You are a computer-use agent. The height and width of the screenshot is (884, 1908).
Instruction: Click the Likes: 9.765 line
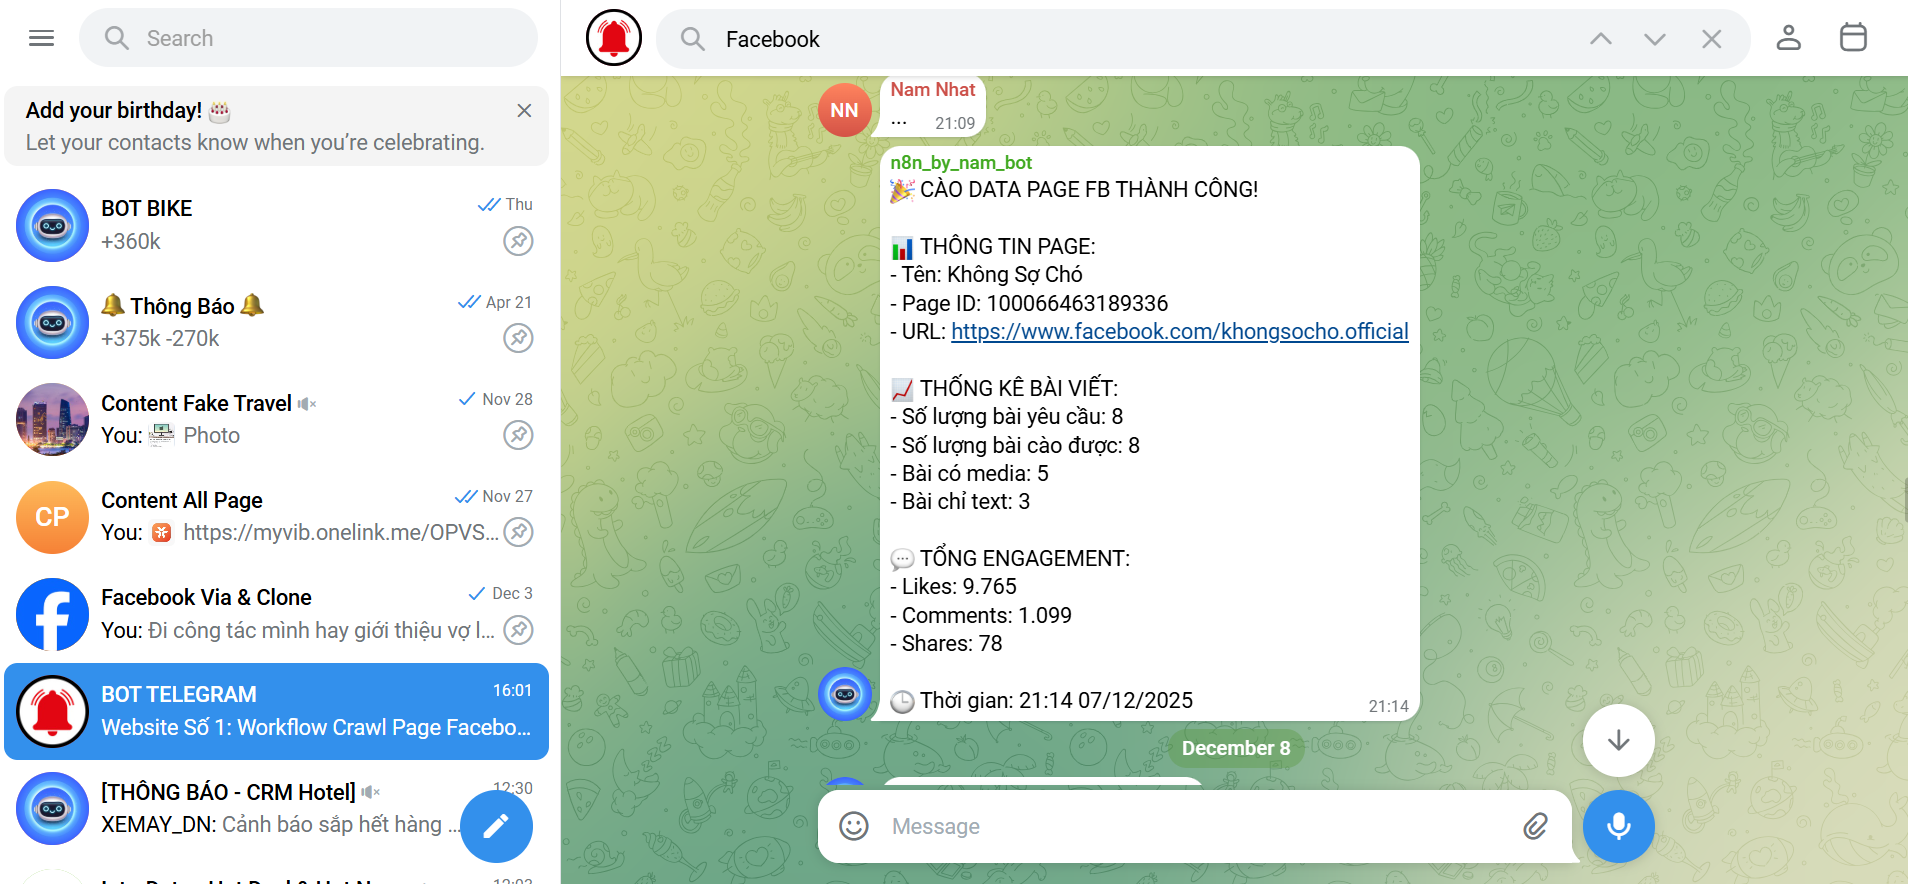click(954, 586)
